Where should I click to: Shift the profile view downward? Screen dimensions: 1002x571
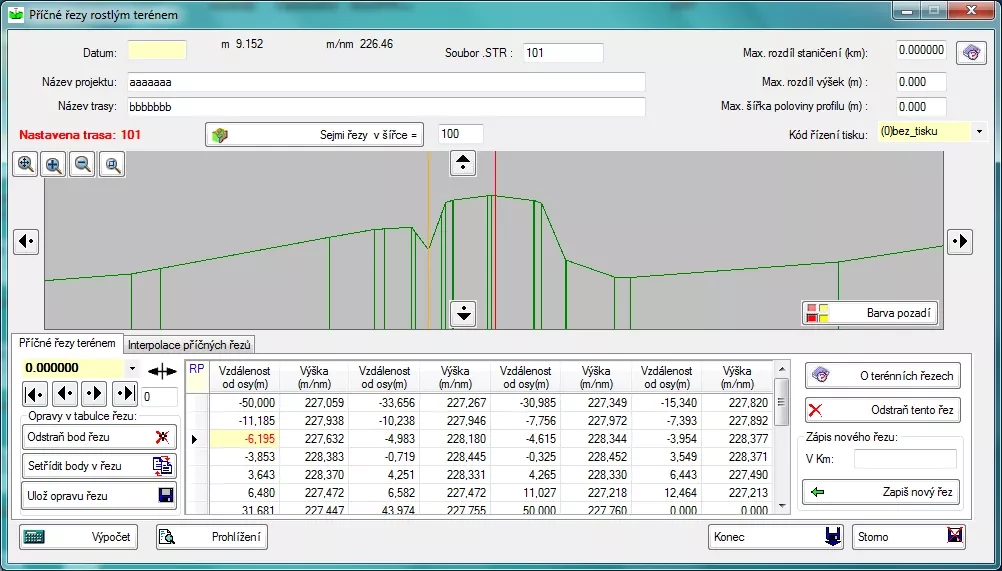tap(462, 313)
